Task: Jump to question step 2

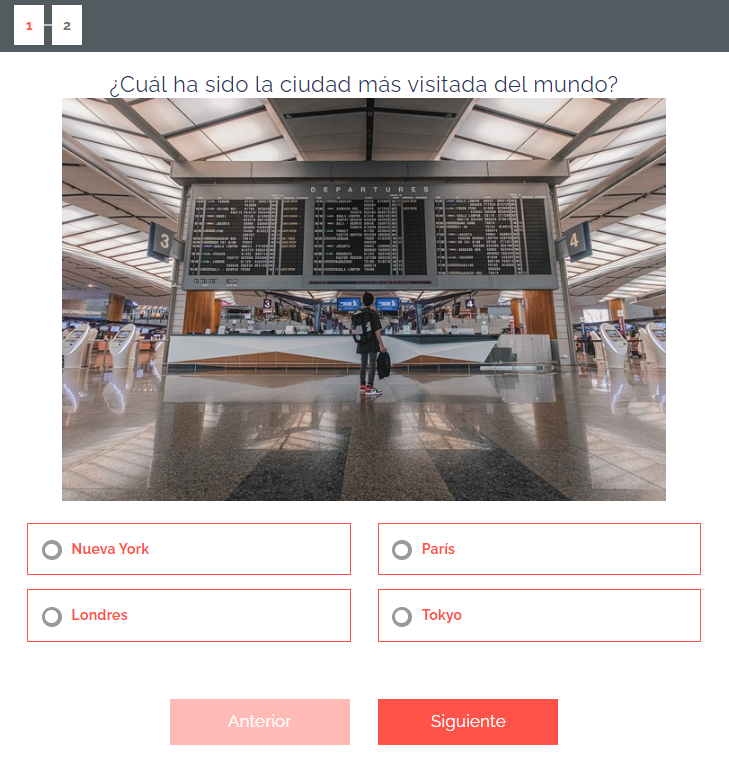Action: click(67, 25)
